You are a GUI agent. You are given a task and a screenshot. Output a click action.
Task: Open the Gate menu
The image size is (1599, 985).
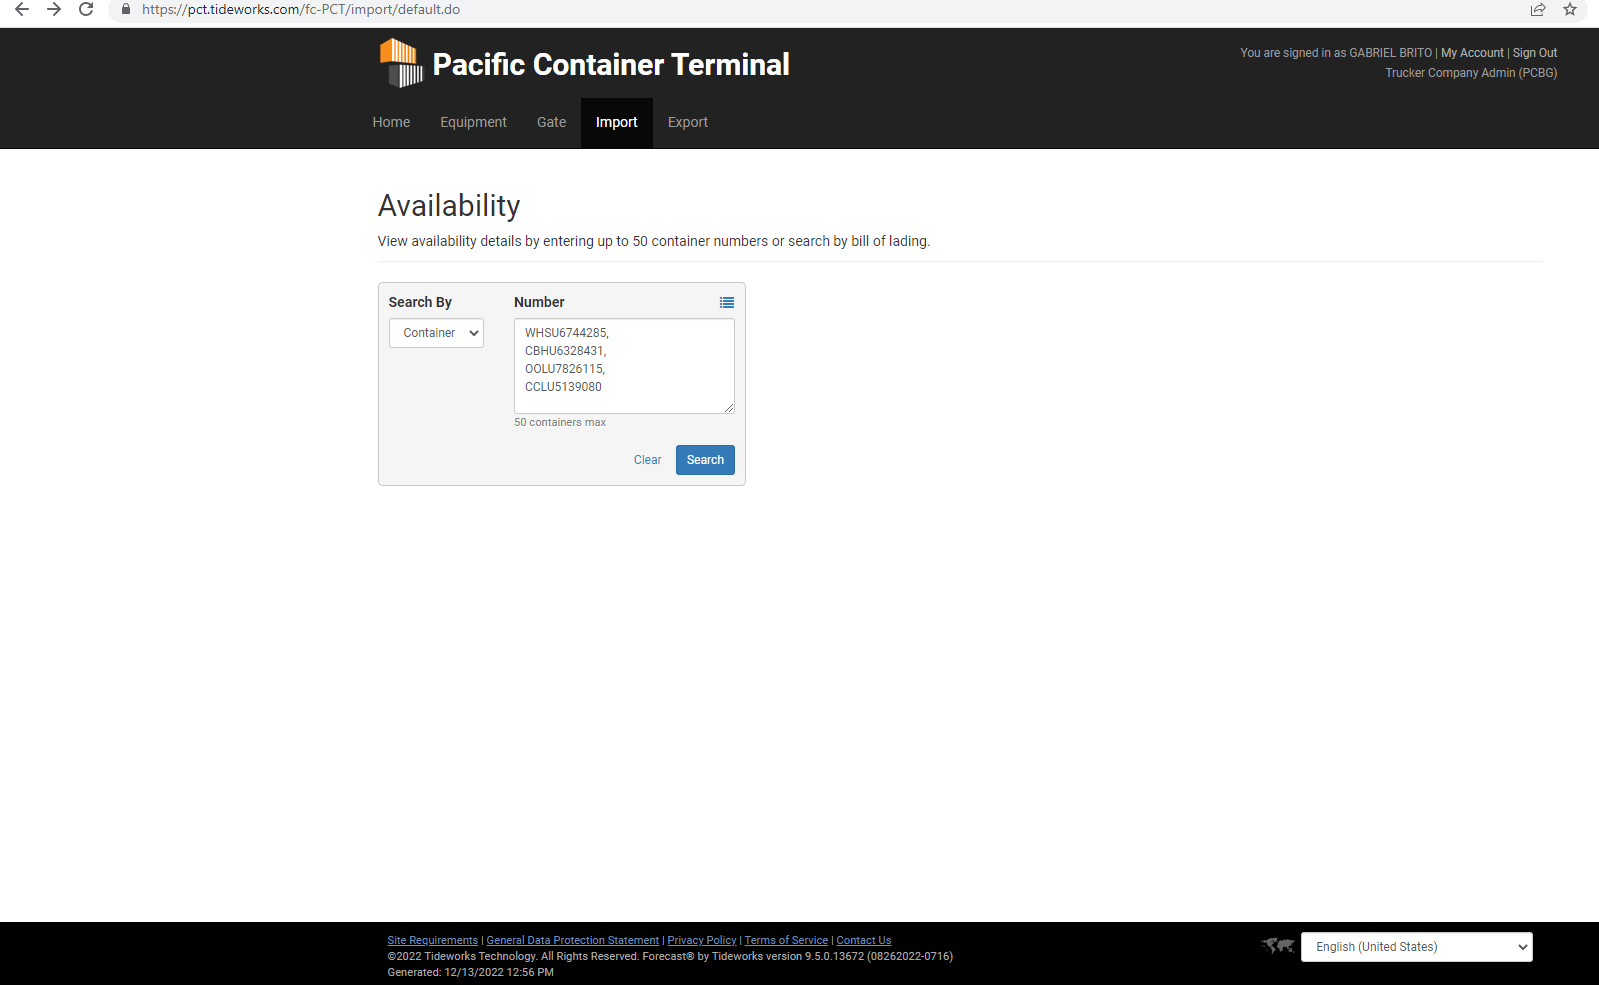551,122
